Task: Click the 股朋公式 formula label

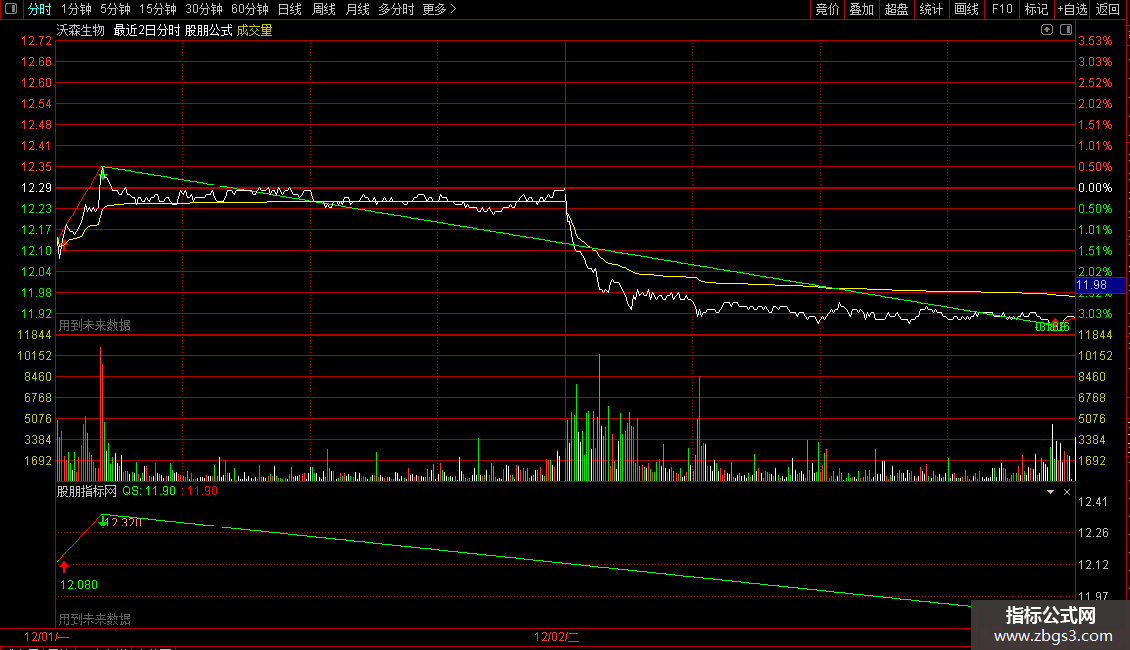Action: pos(208,30)
